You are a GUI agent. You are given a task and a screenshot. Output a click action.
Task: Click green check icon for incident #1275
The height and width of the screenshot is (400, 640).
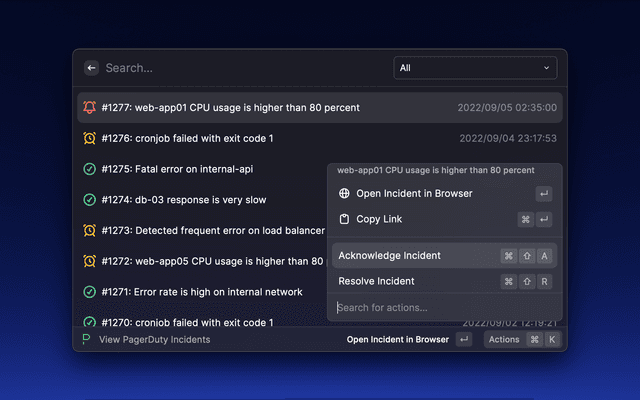pos(90,169)
